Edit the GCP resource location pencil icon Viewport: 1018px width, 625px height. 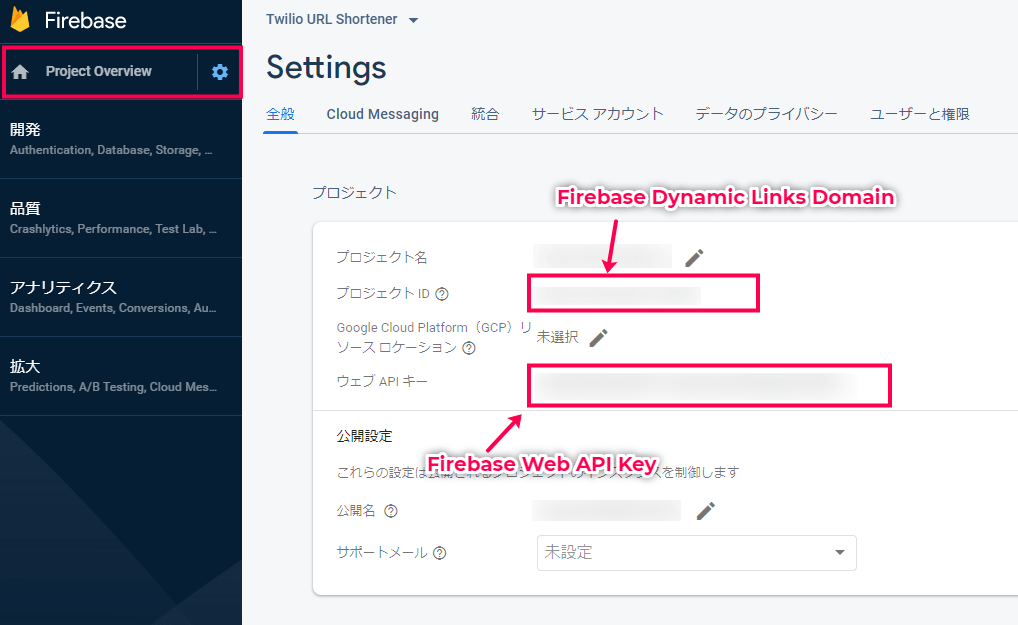tap(598, 337)
